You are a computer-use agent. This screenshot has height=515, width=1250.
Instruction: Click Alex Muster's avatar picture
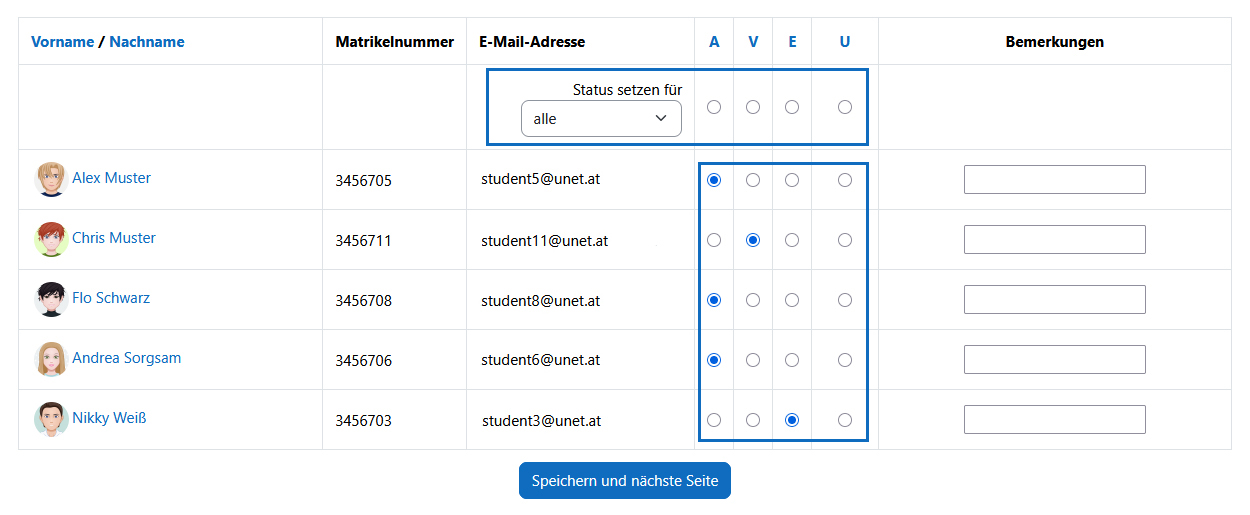point(51,179)
